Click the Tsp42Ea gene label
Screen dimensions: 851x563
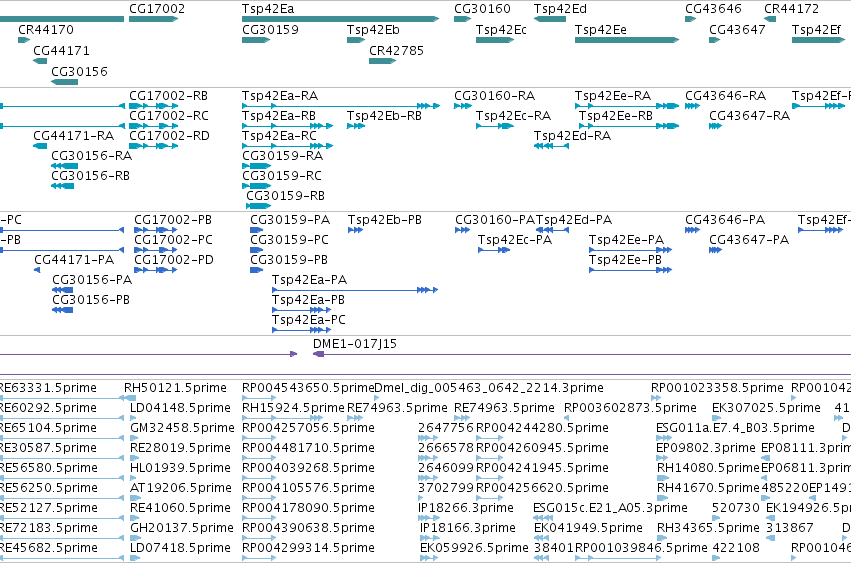pyautogui.click(x=268, y=9)
